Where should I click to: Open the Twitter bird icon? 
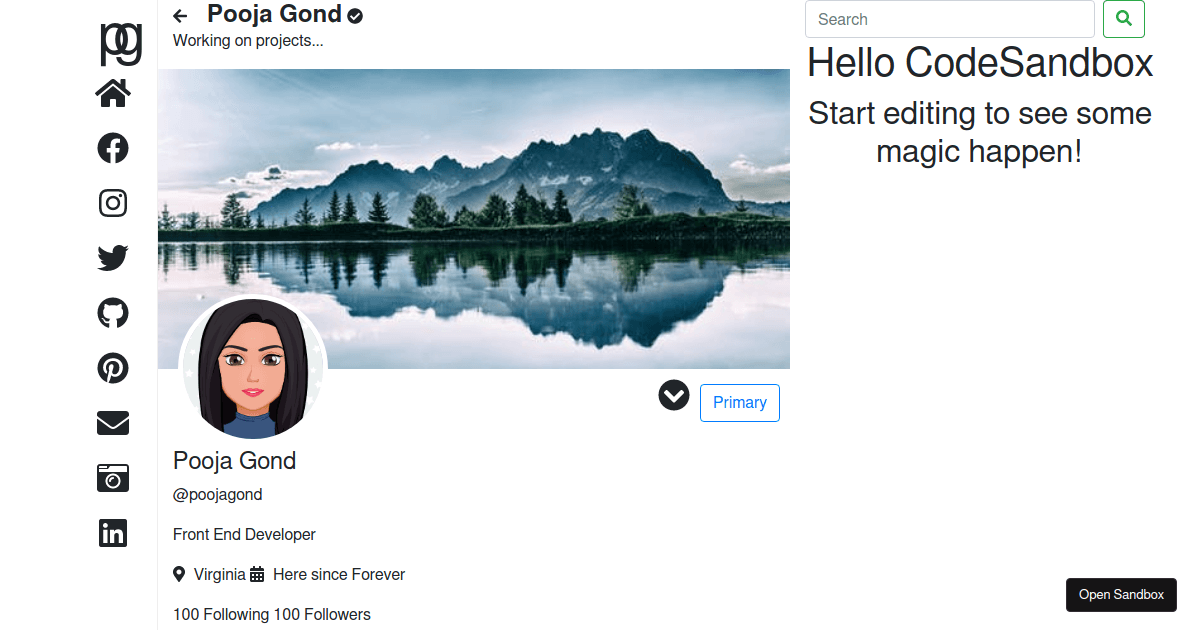113,258
